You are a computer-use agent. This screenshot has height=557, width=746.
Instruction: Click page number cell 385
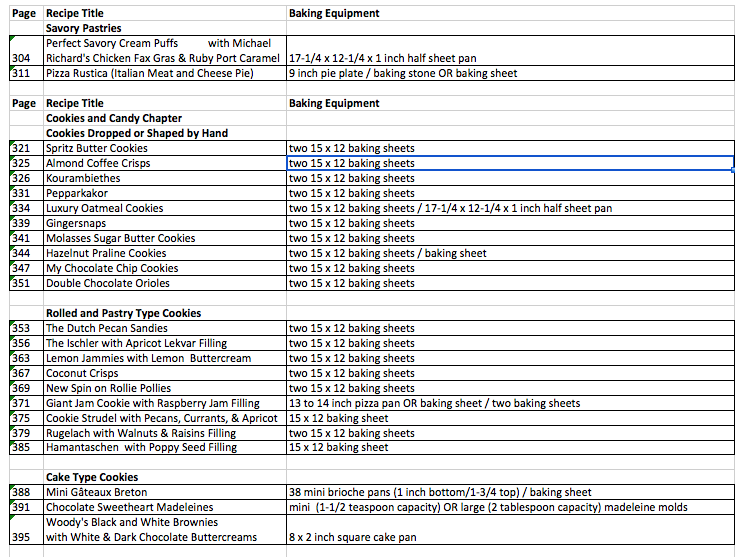pyautogui.click(x=26, y=447)
